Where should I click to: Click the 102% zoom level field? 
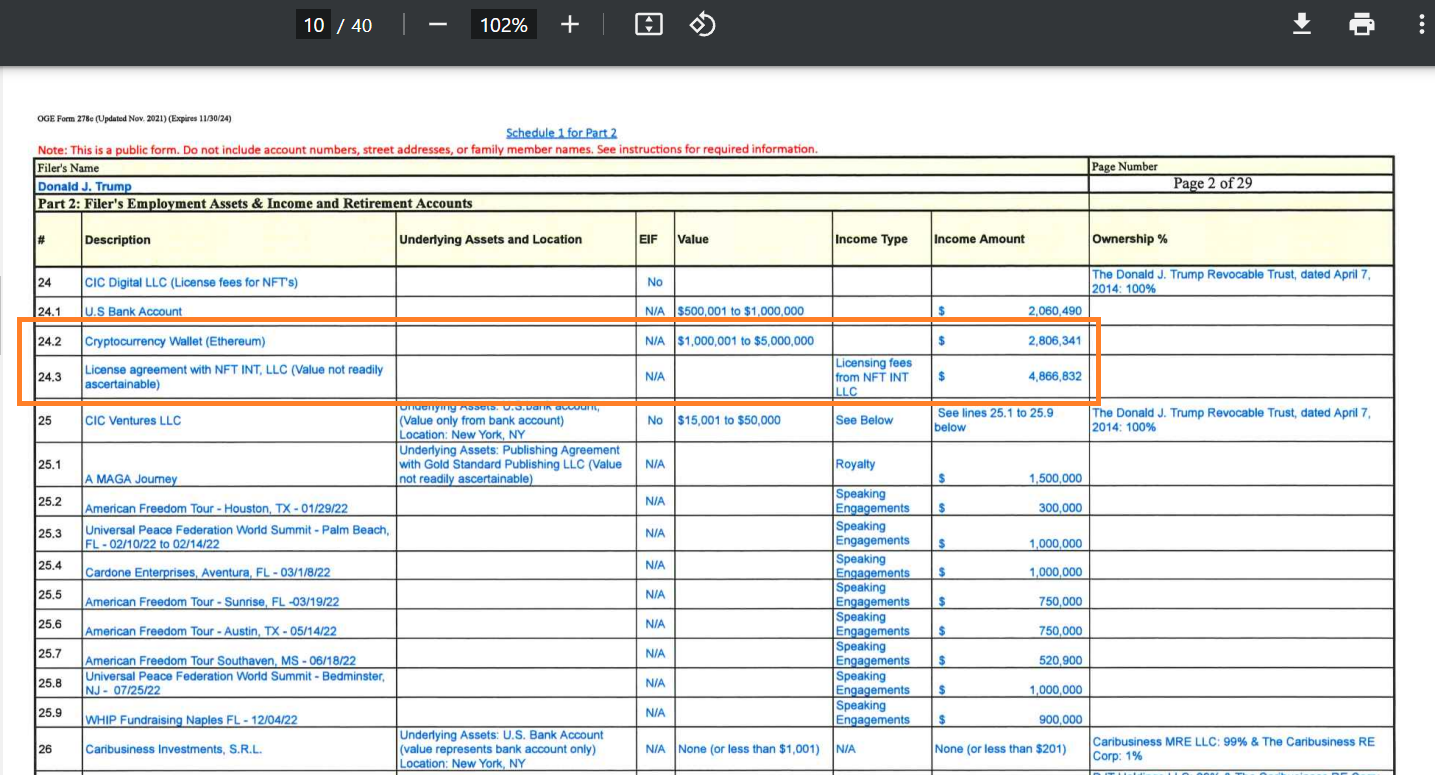pos(503,25)
